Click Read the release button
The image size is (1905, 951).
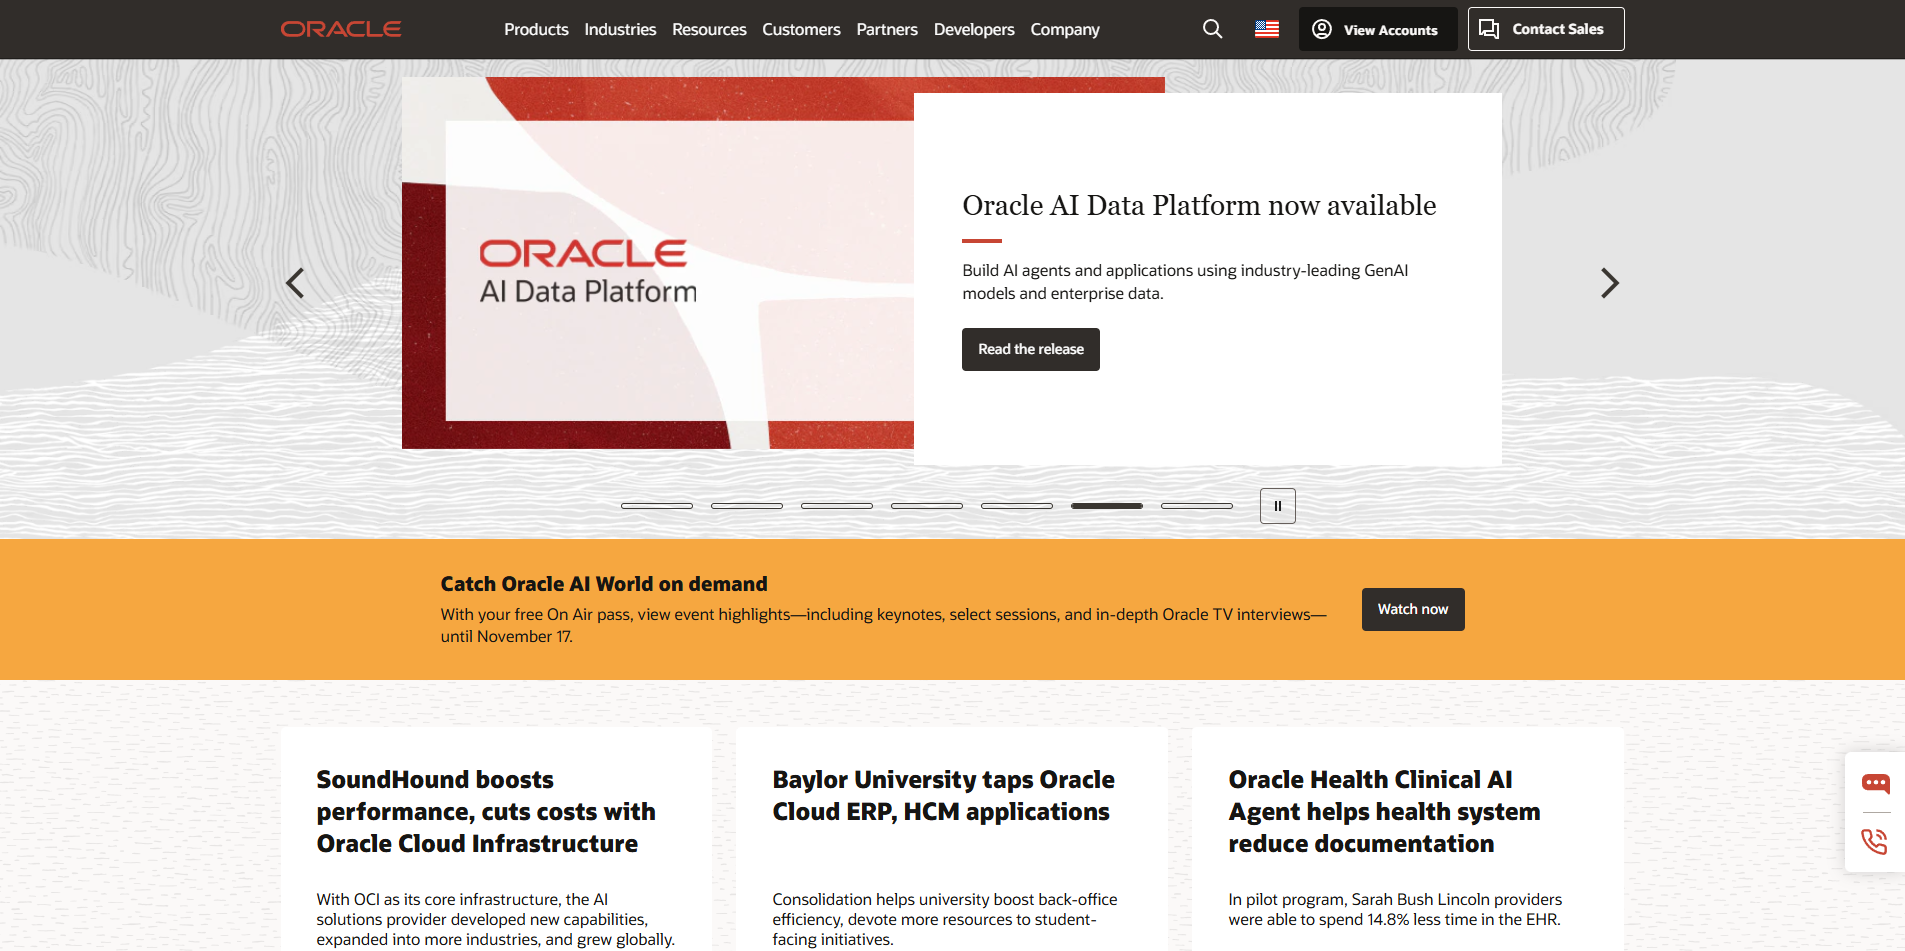(x=1031, y=349)
